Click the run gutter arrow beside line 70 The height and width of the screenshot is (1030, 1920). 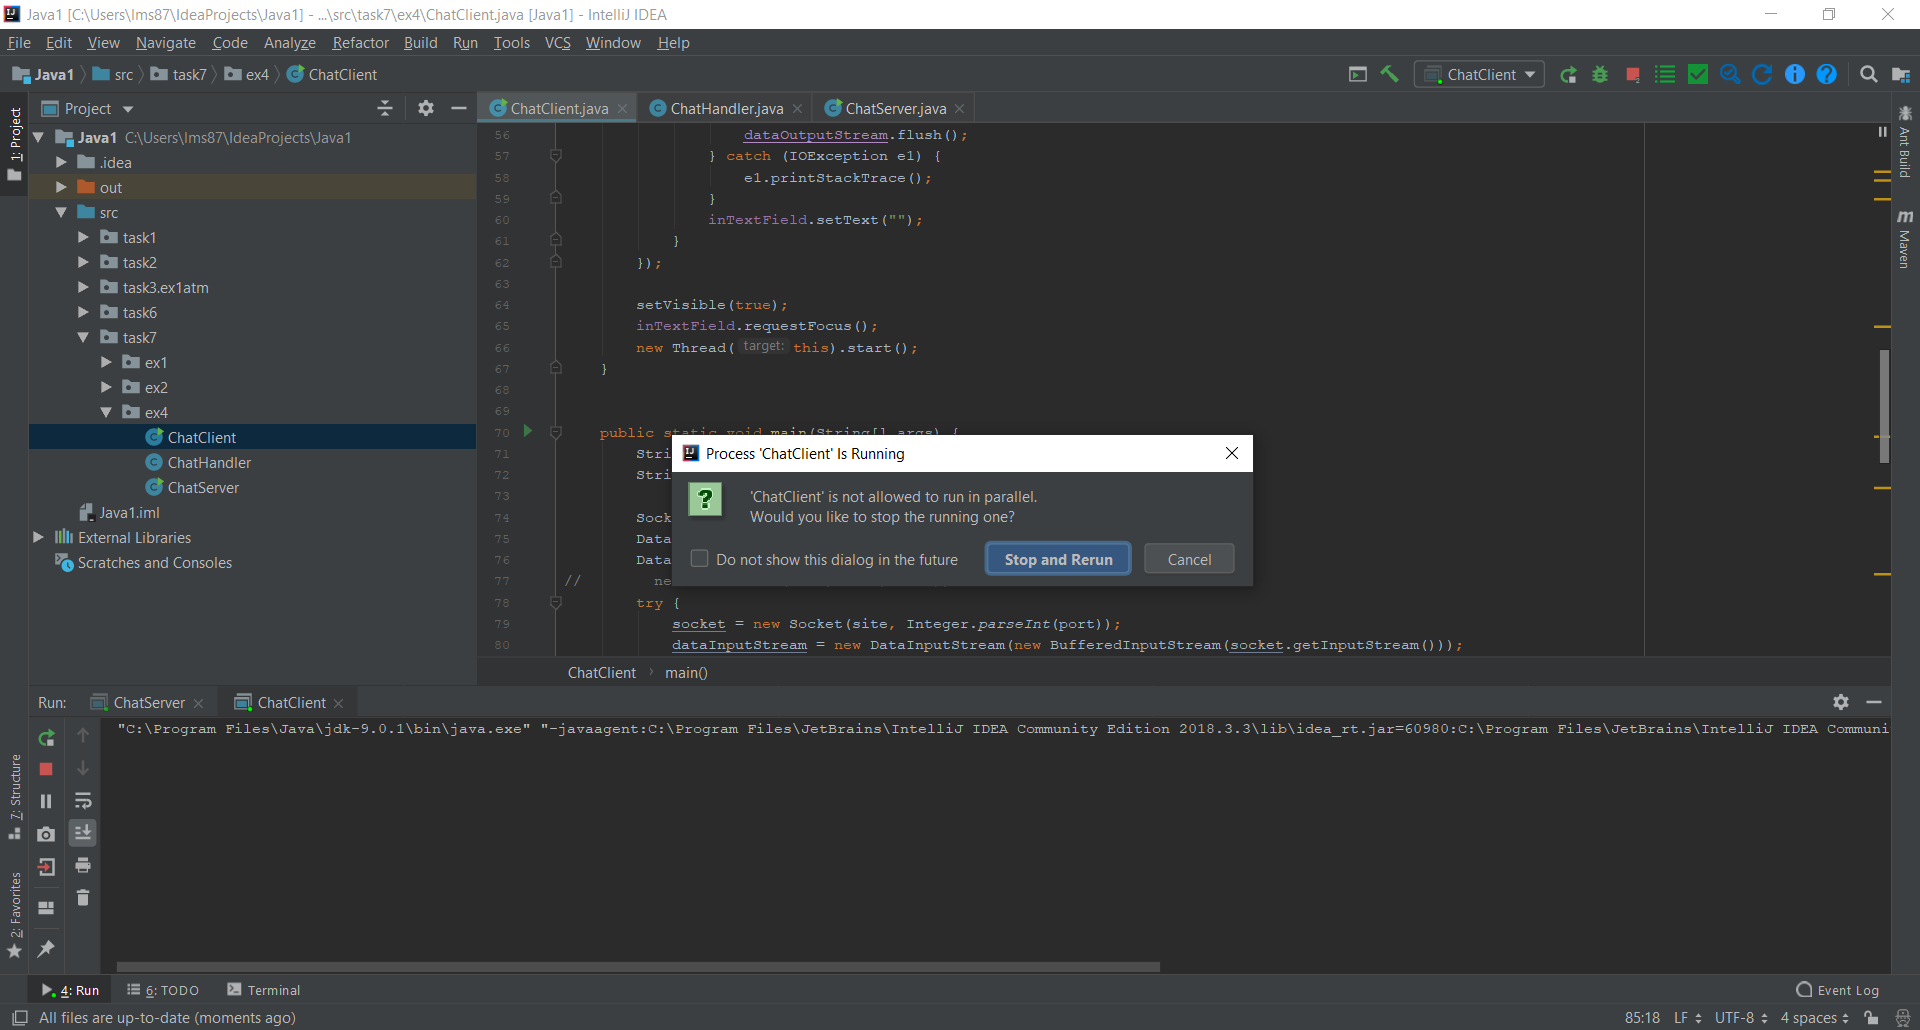pyautogui.click(x=528, y=431)
